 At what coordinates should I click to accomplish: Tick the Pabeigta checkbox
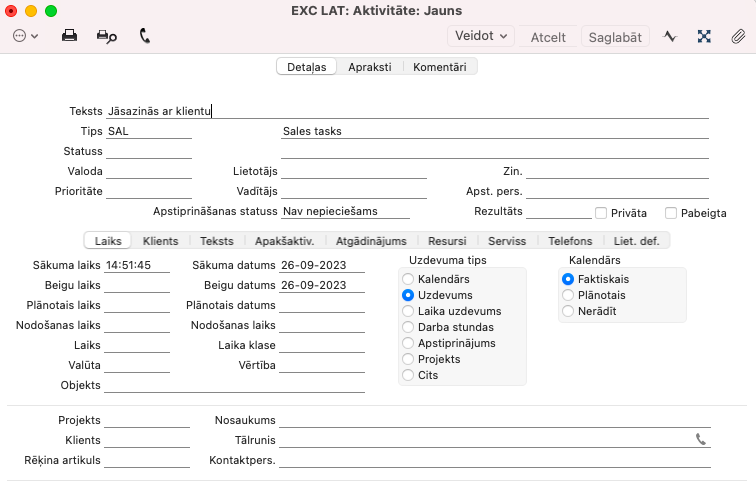click(x=671, y=213)
